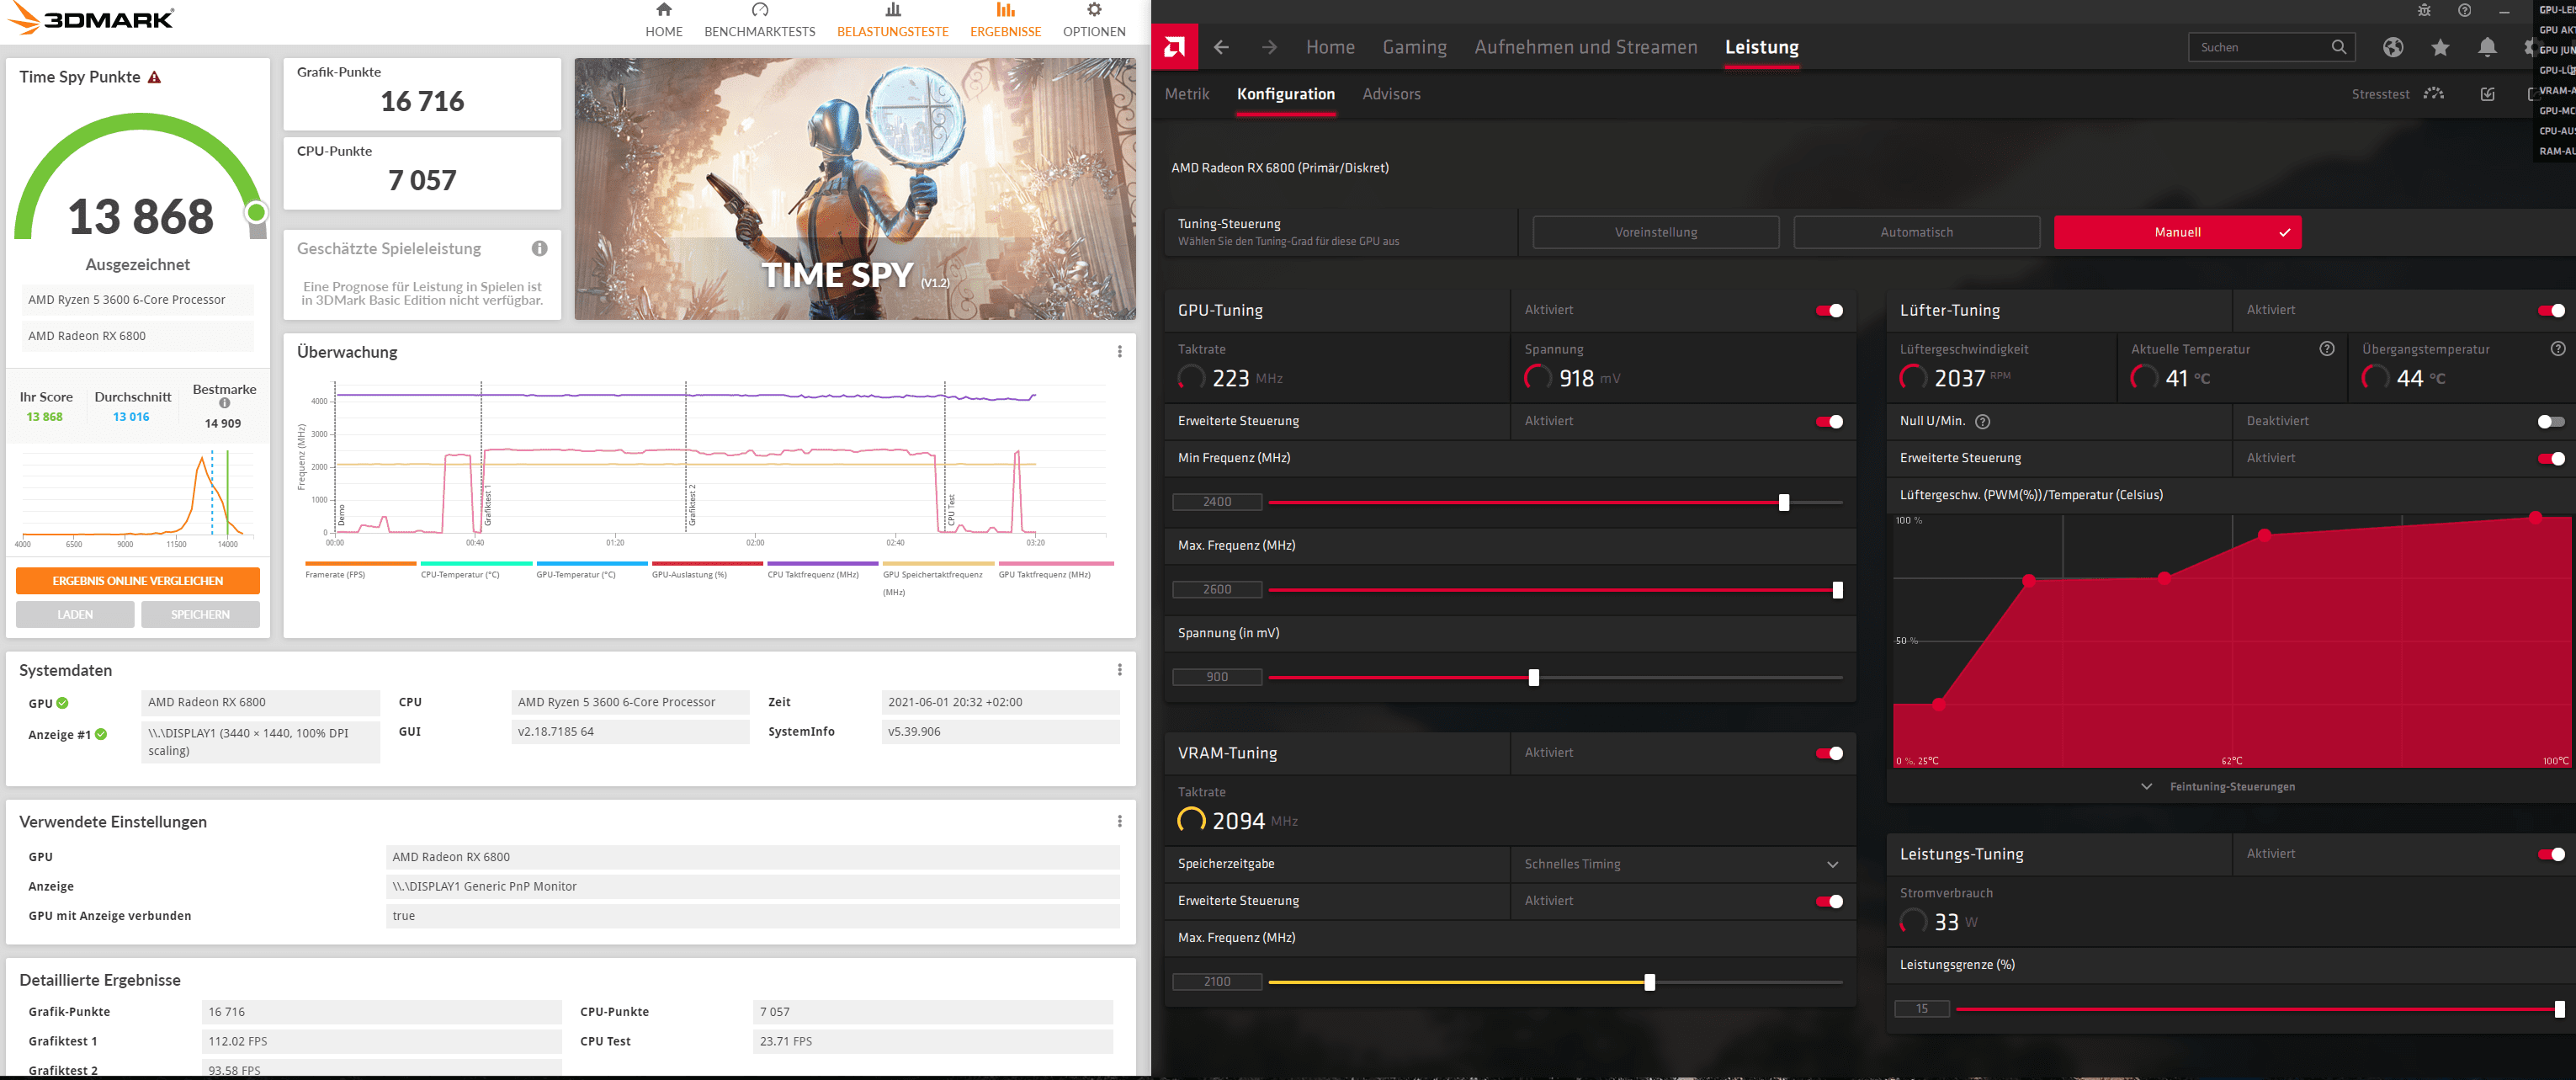Click the bug report icon
This screenshot has height=1080, width=2576.
tap(2424, 11)
